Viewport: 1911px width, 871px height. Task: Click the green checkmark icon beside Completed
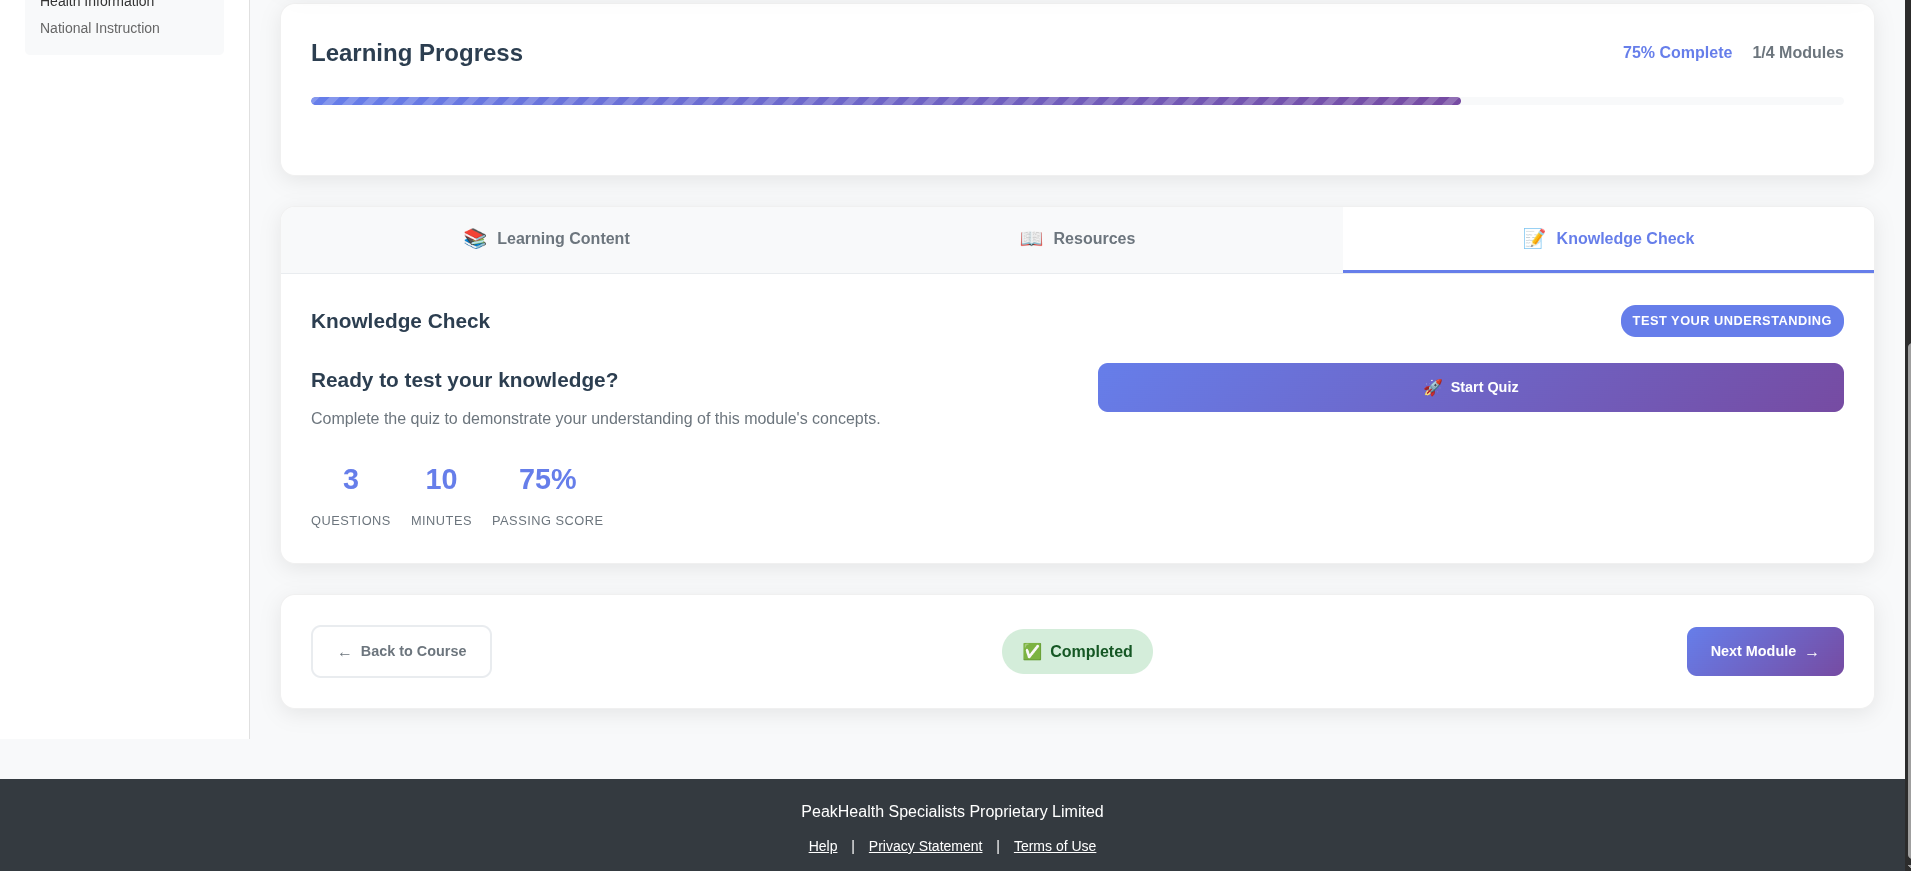tap(1032, 652)
